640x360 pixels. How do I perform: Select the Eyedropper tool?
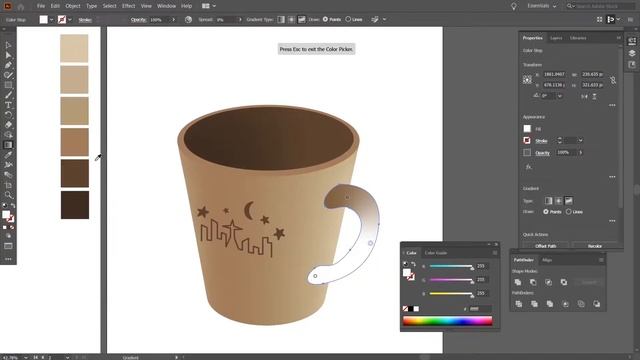click(8, 155)
